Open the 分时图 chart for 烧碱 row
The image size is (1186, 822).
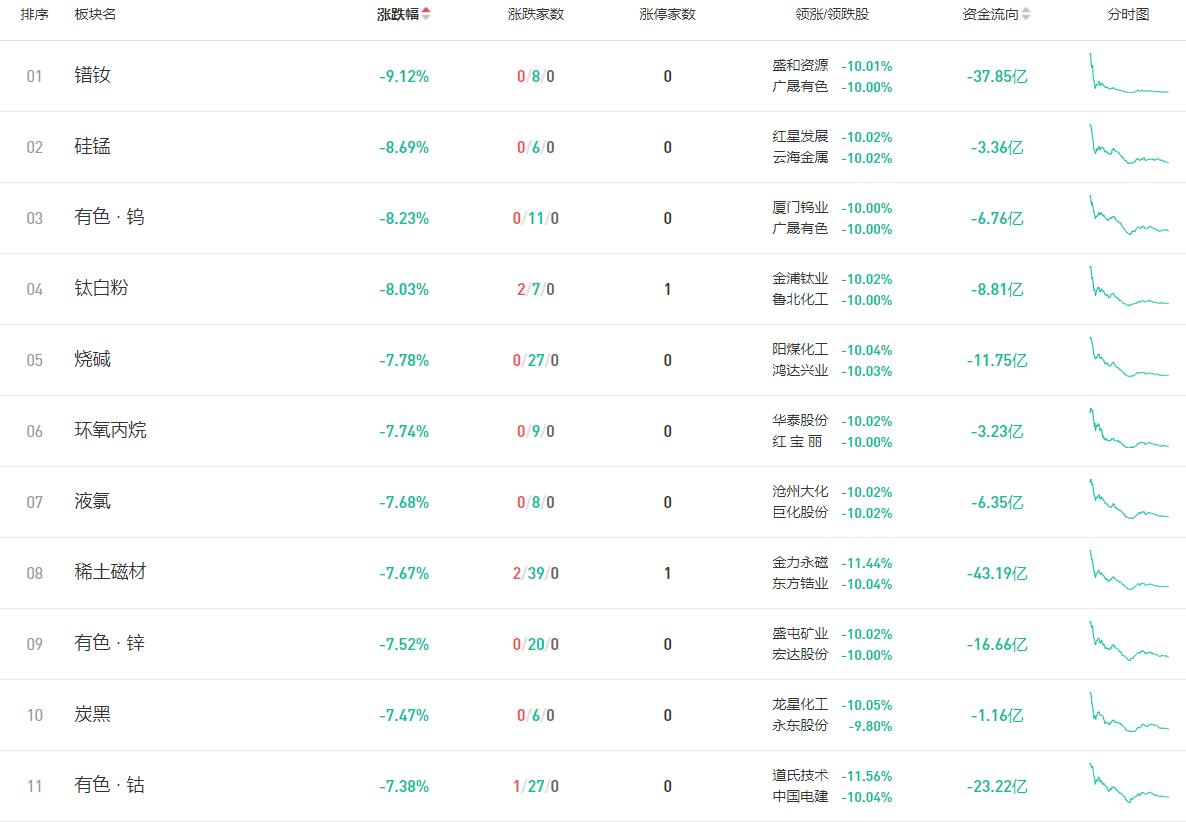(1129, 358)
